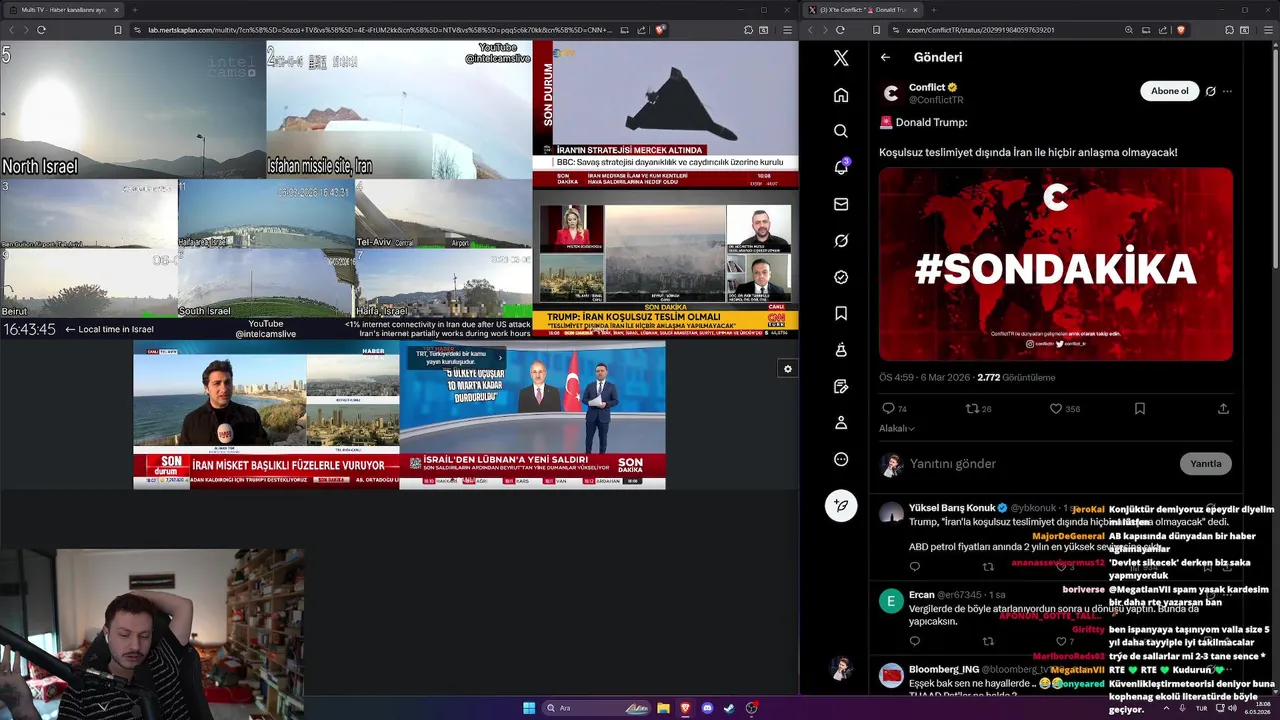Image resolution: width=1280 pixels, height=720 pixels.
Task: Repost the Conflict tweet
Action: tap(971, 409)
